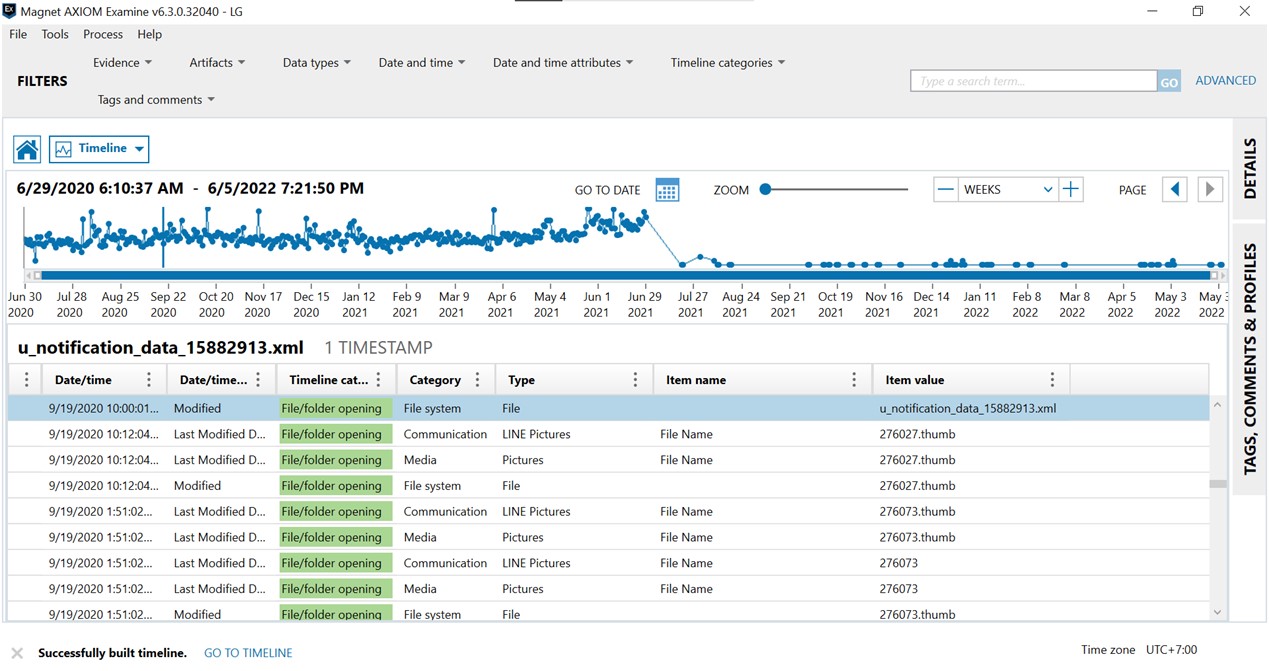Open the Tools menu

54,33
